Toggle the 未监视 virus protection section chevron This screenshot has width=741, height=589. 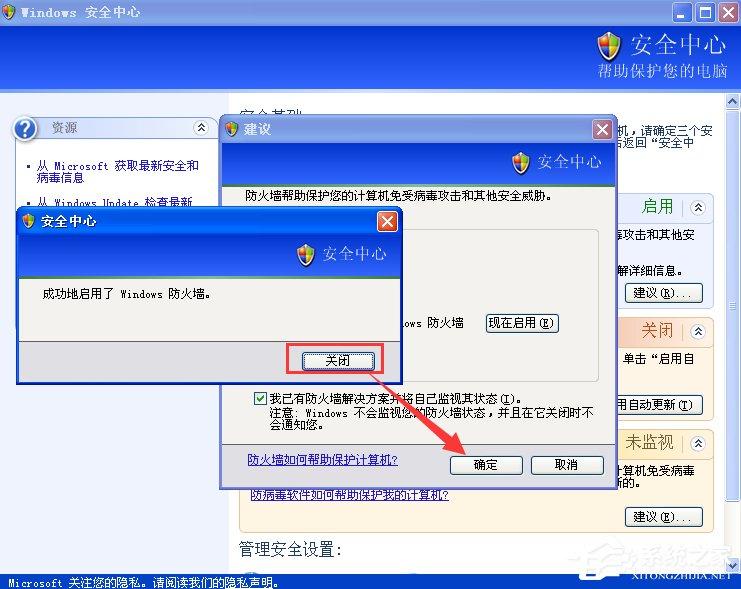pyautogui.click(x=698, y=442)
